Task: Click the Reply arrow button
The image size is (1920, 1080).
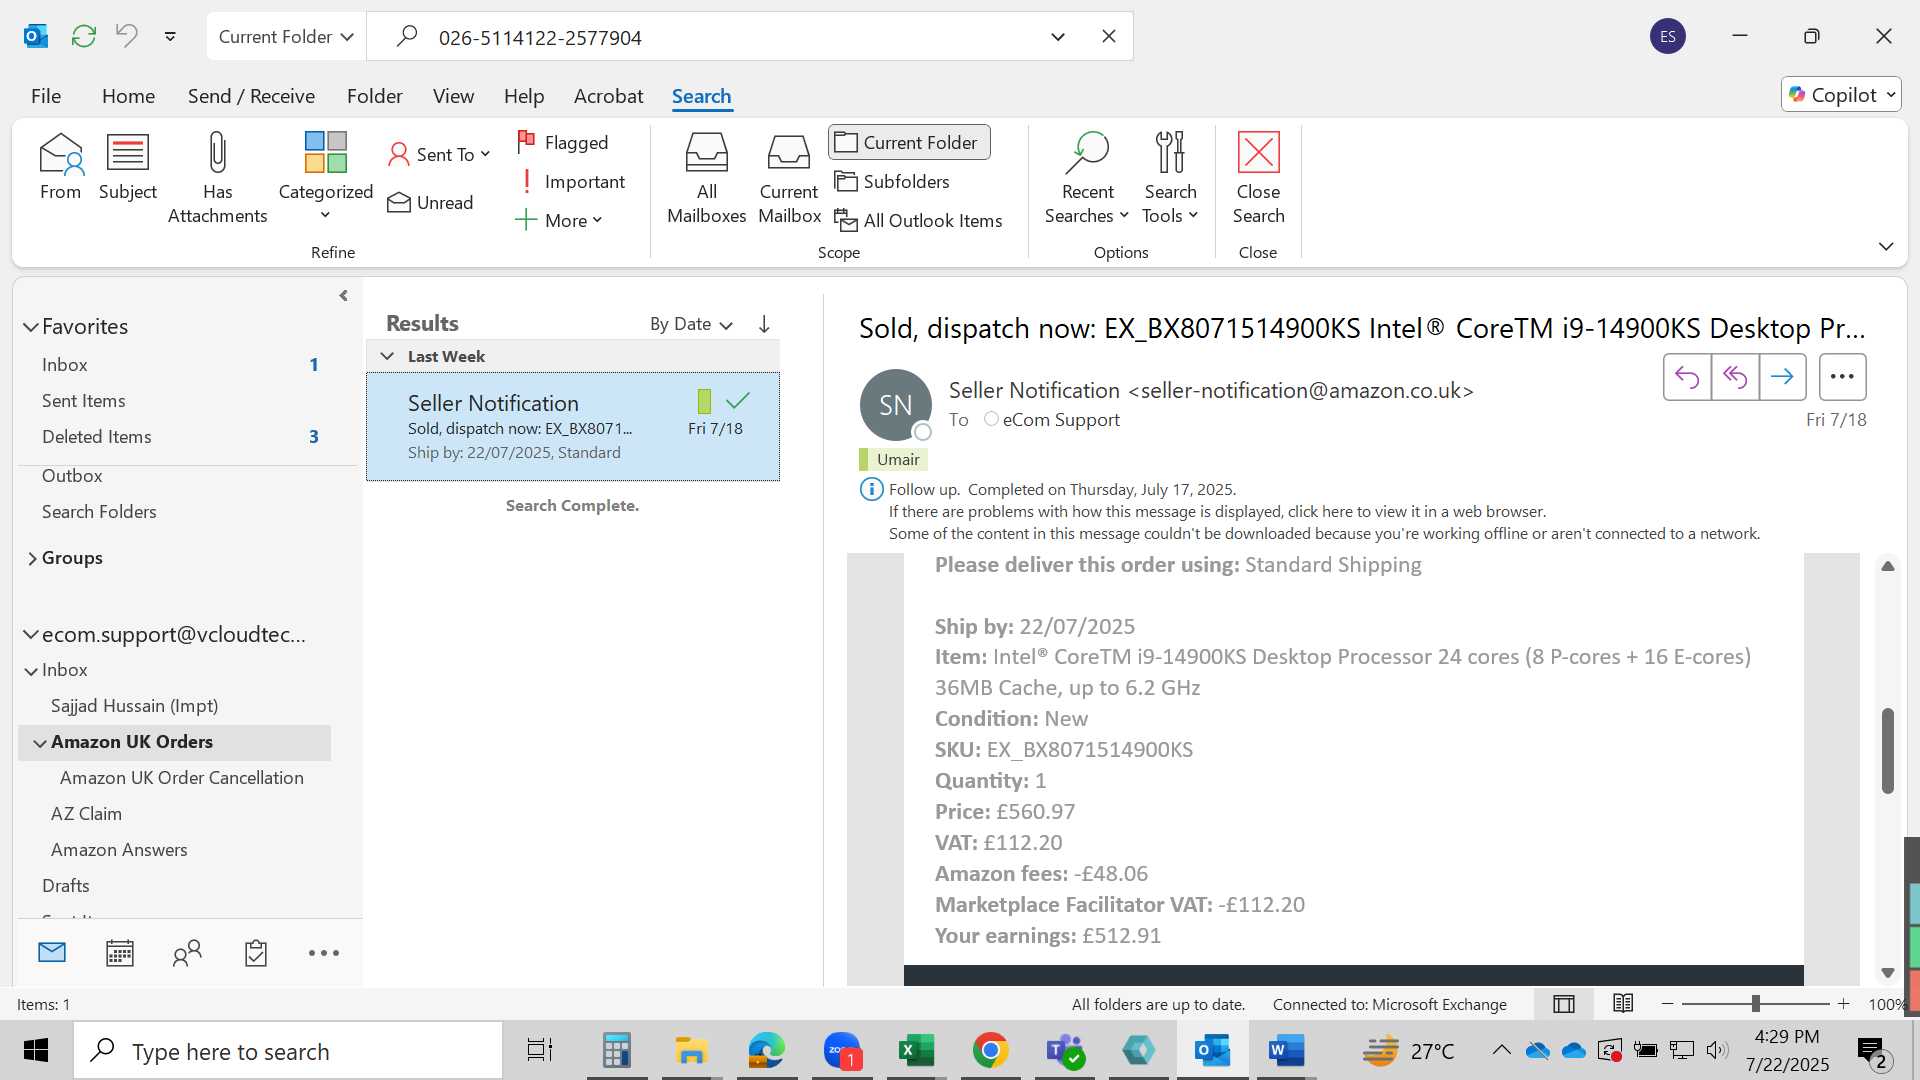Action: [x=1687, y=377]
